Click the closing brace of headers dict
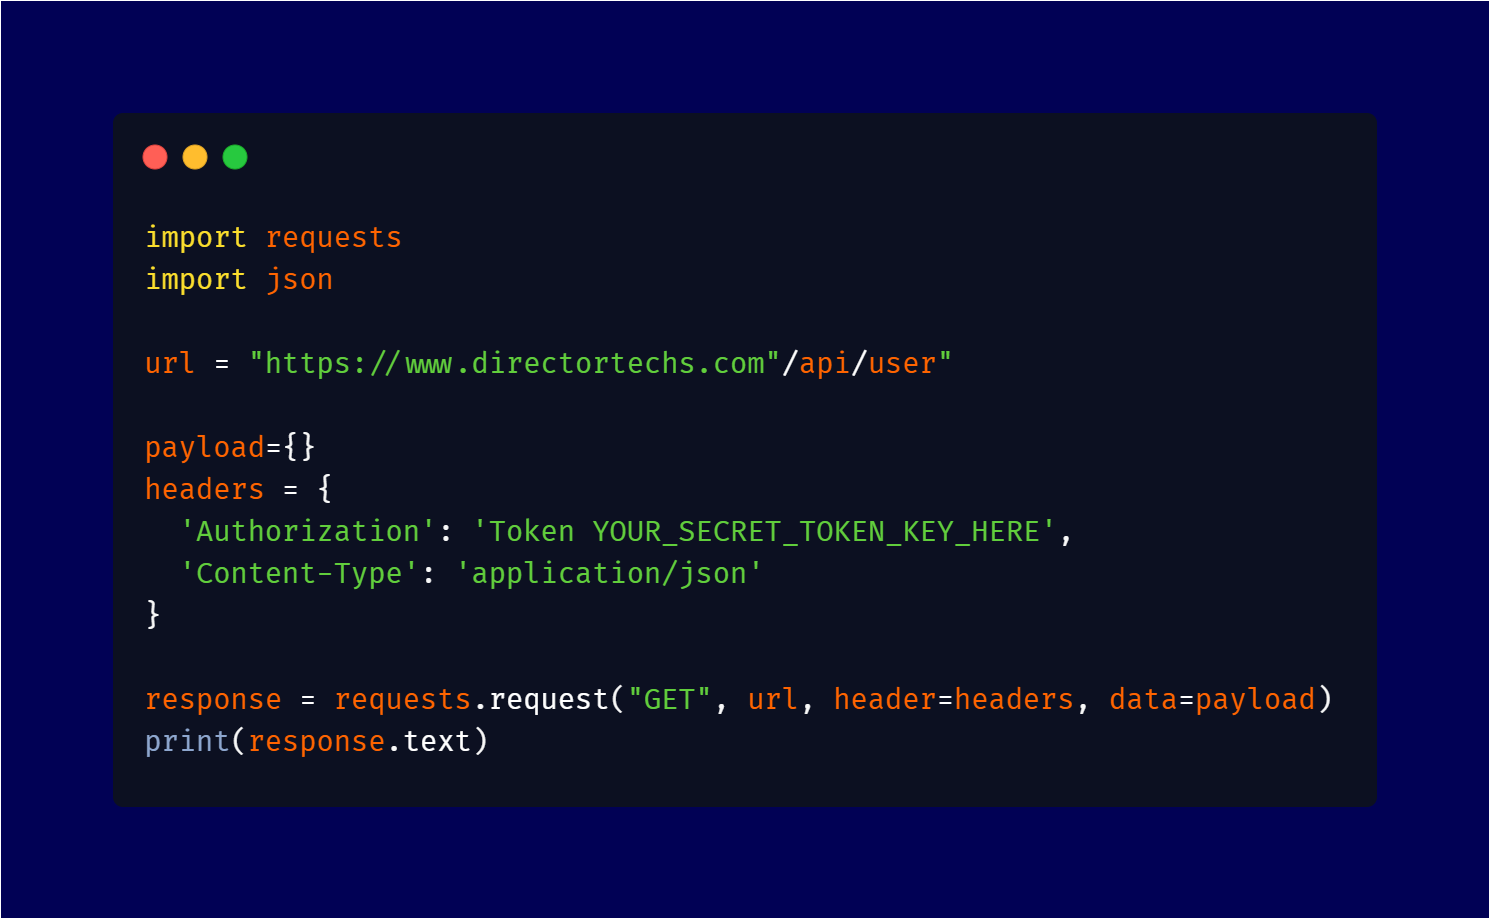This screenshot has width=1490, height=918. coord(153,614)
